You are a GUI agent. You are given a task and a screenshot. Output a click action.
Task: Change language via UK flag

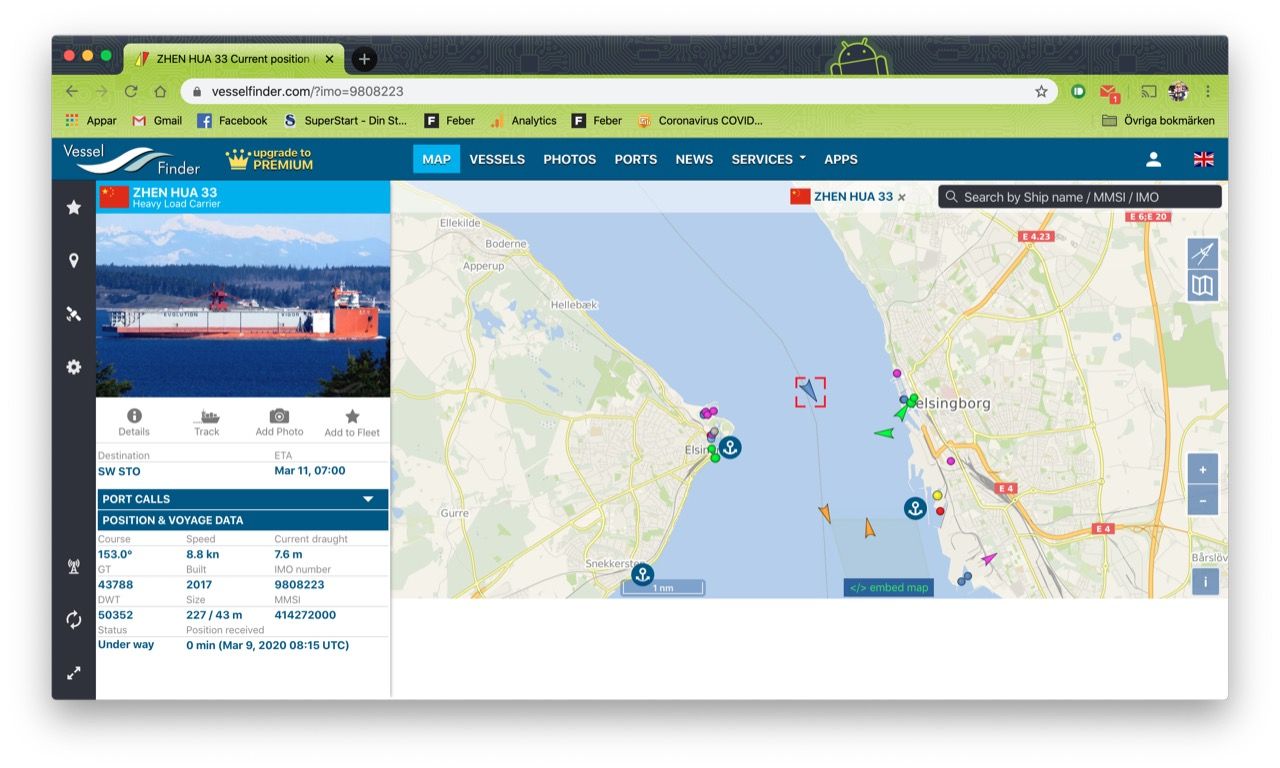tap(1204, 159)
